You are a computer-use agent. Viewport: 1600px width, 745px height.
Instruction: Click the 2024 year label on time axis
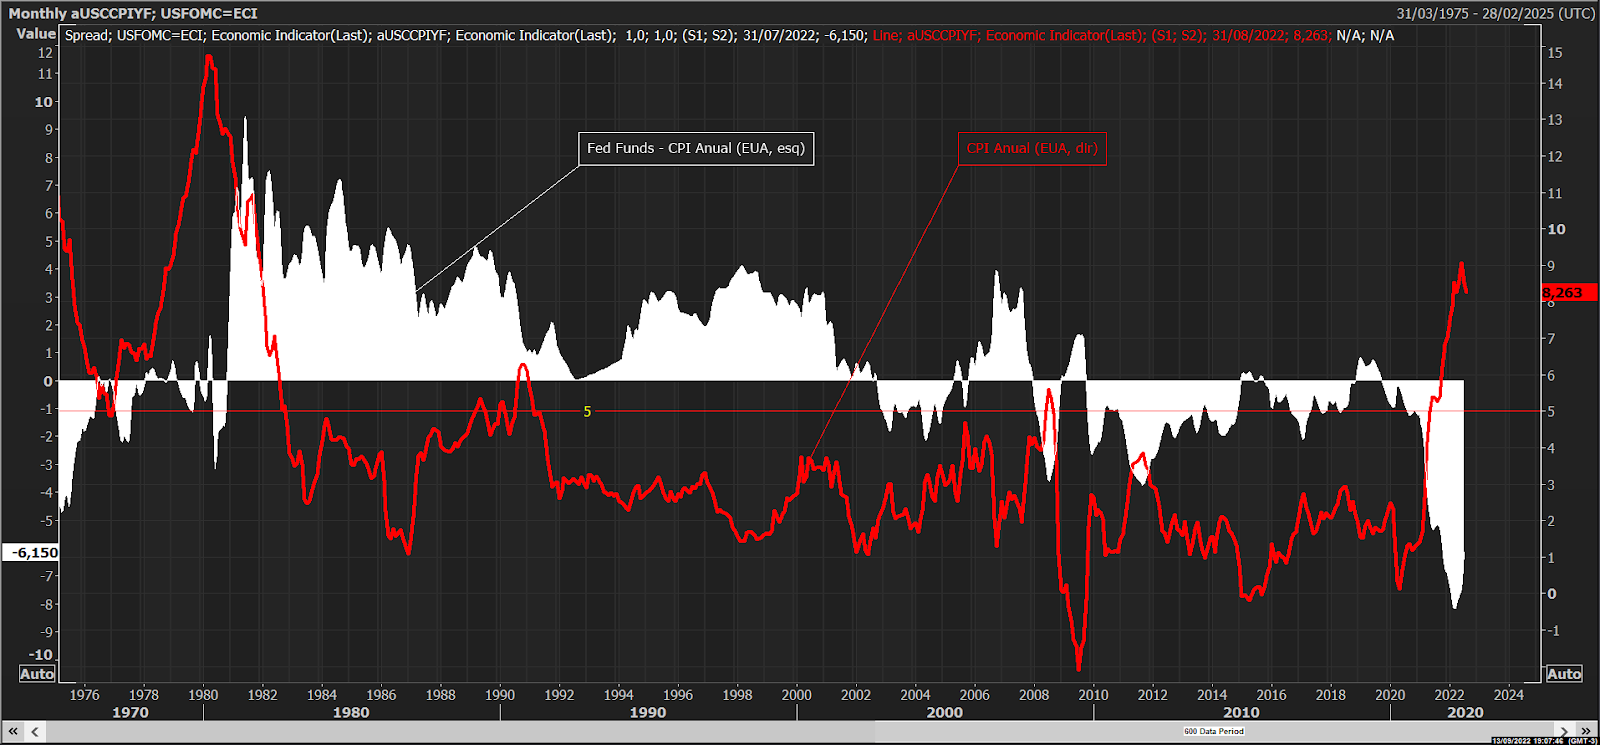click(x=1508, y=694)
